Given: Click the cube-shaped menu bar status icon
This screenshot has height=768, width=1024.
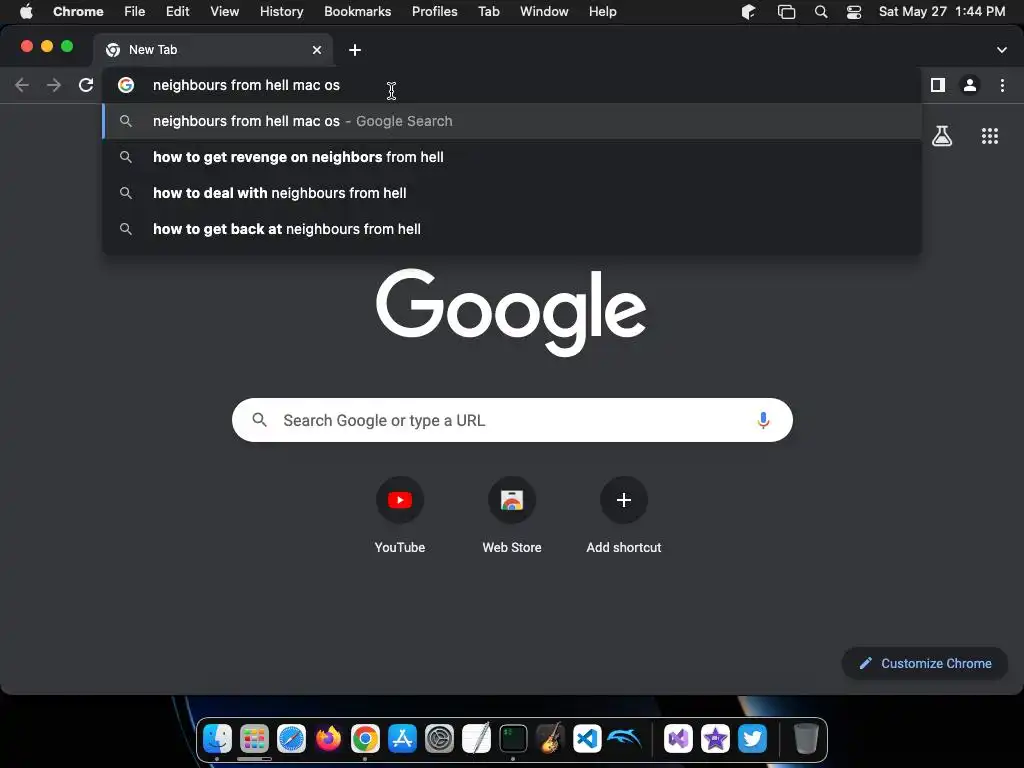Looking at the screenshot, I should (x=748, y=12).
